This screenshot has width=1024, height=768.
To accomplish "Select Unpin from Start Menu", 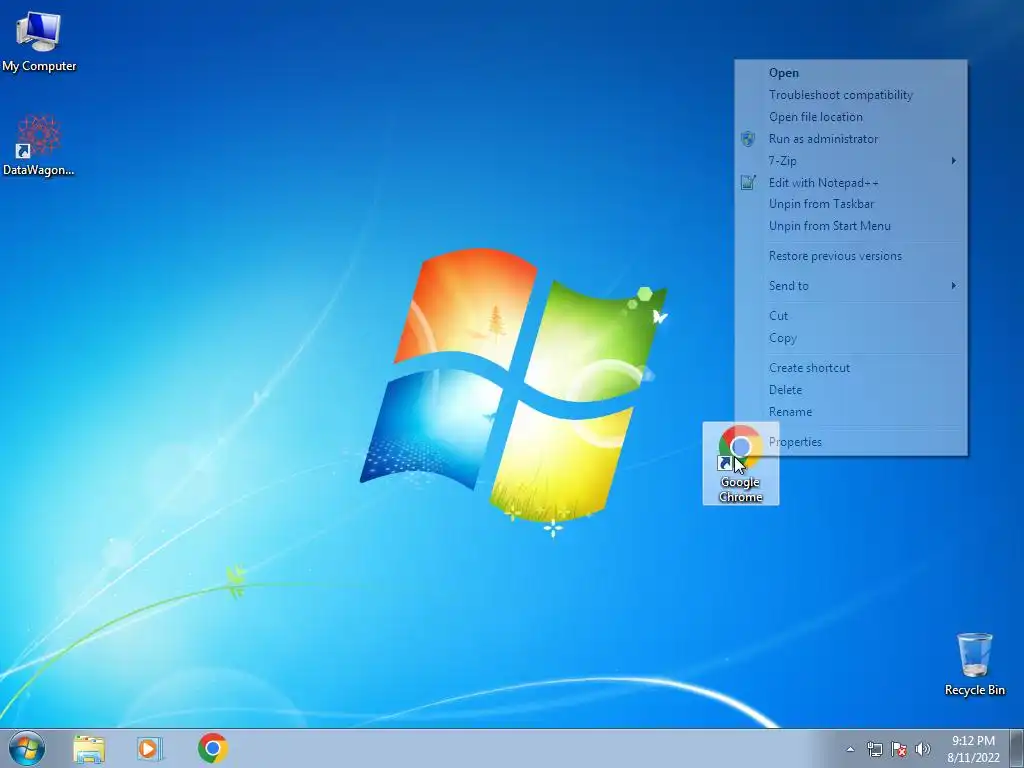I will 851,226.
